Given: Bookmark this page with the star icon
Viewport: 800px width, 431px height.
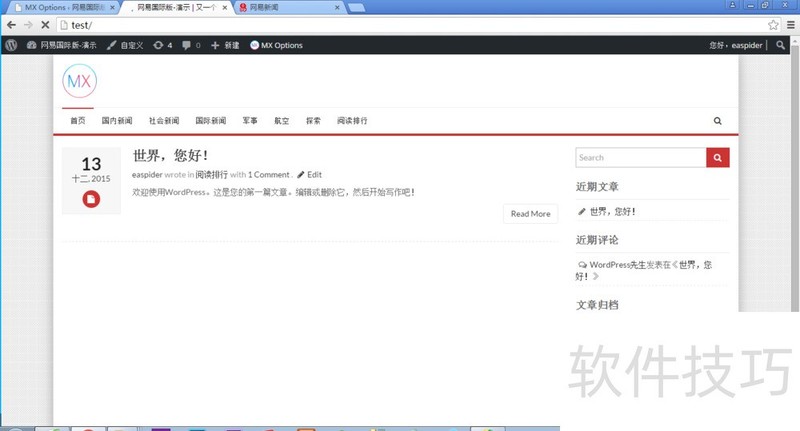Looking at the screenshot, I should coord(773,25).
